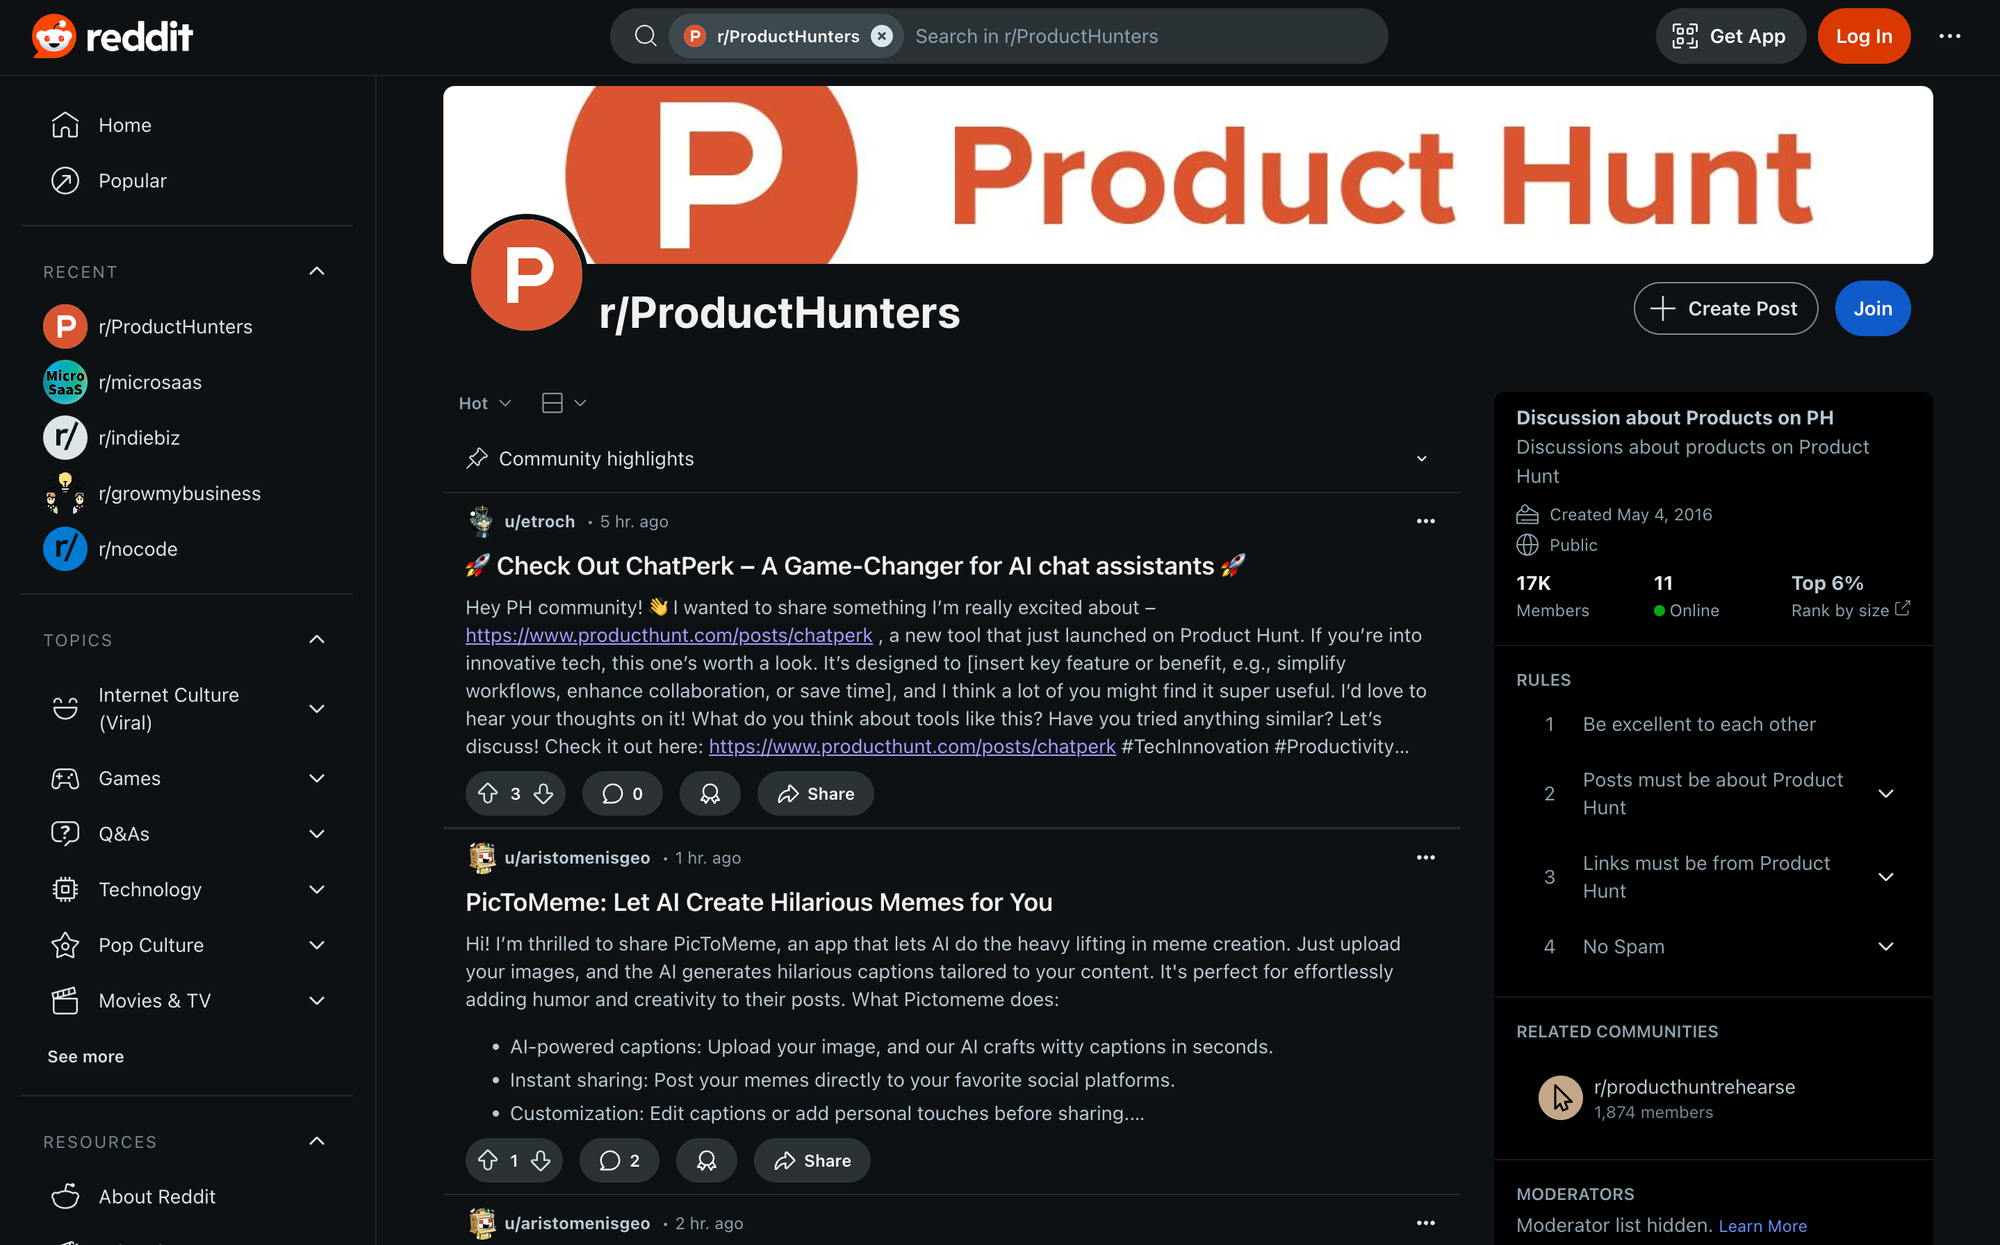Open more options for u/etroch's post

[x=1425, y=521]
